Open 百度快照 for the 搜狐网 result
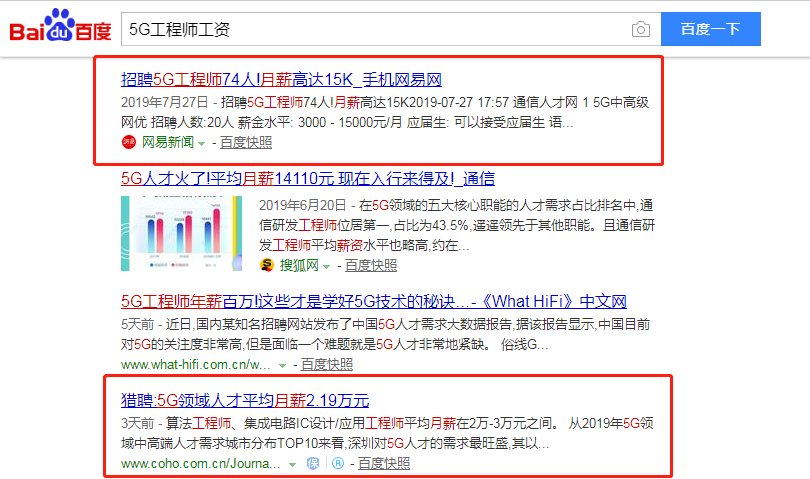The width and height of the screenshot is (810, 479). point(371,266)
